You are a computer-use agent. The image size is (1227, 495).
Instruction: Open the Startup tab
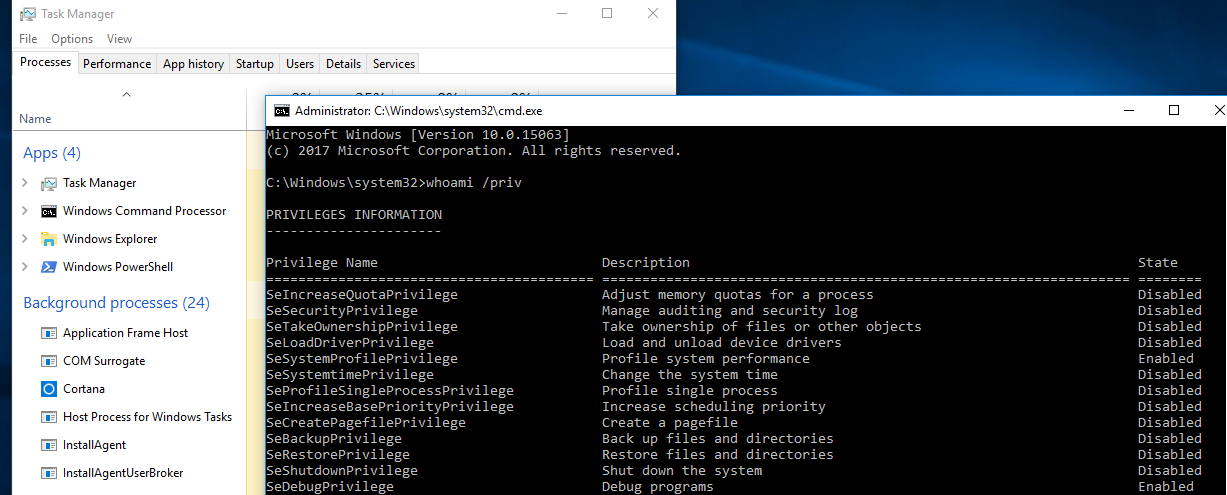point(255,64)
